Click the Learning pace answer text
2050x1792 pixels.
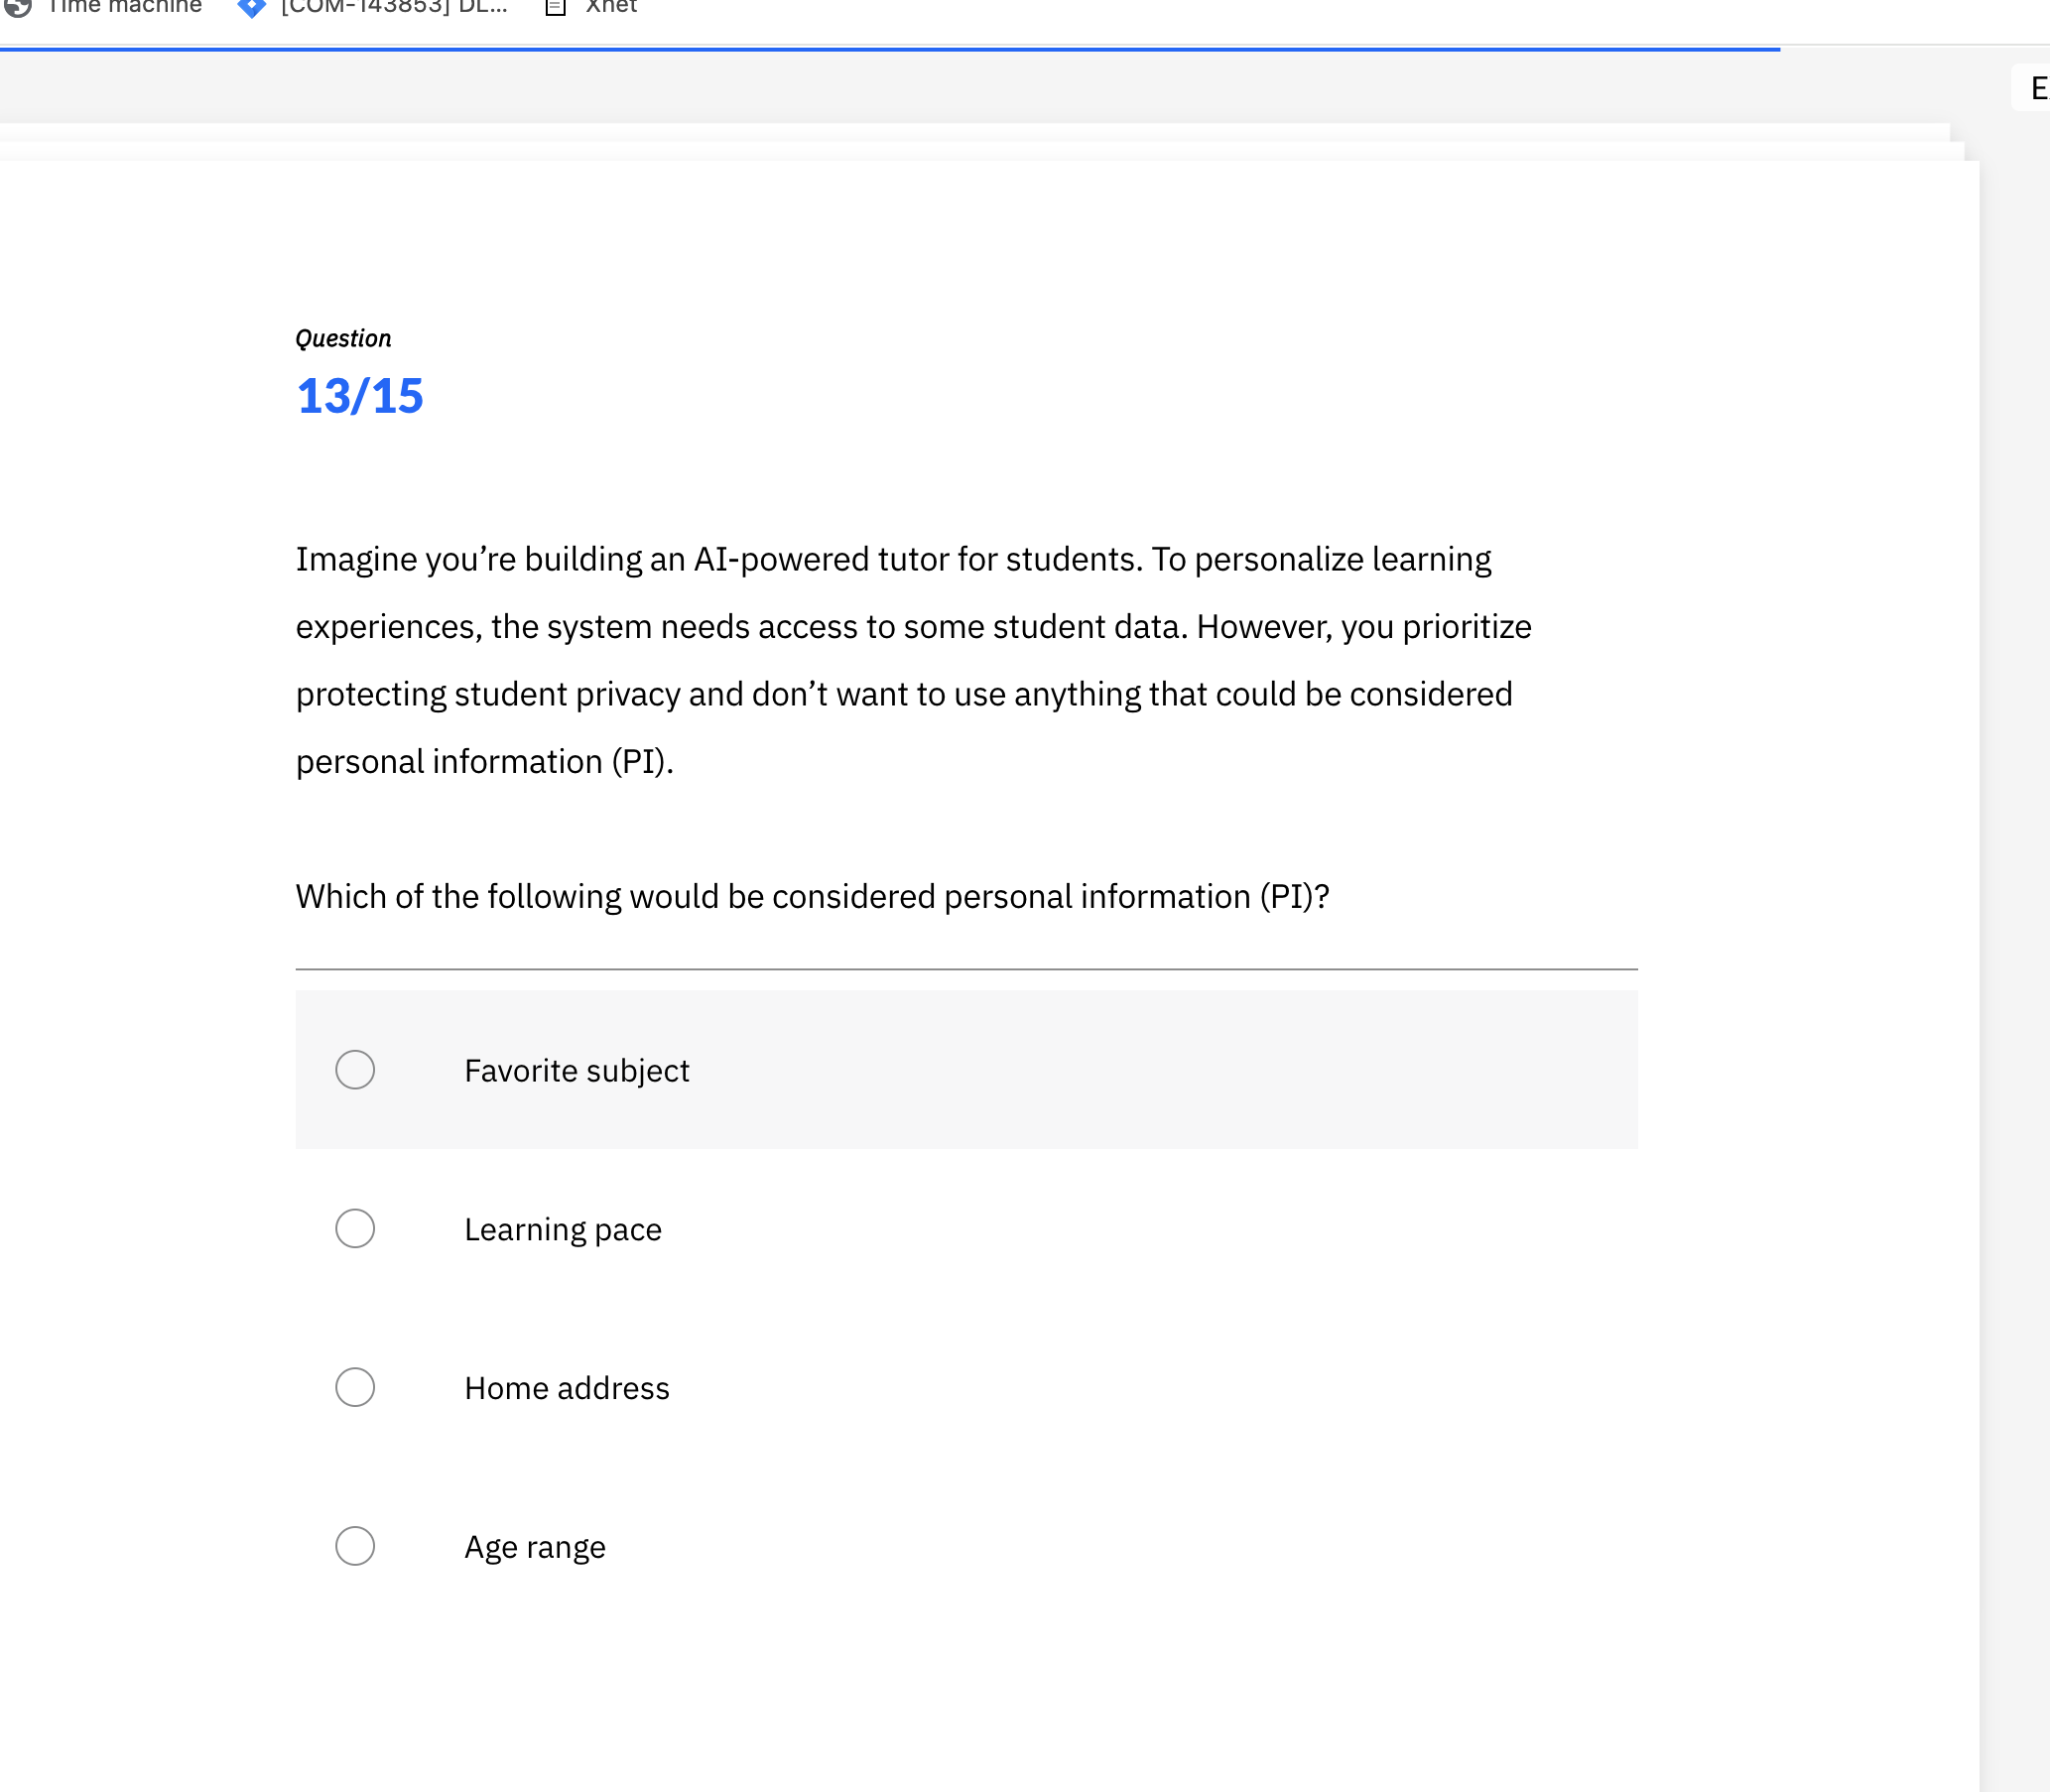pos(563,1230)
